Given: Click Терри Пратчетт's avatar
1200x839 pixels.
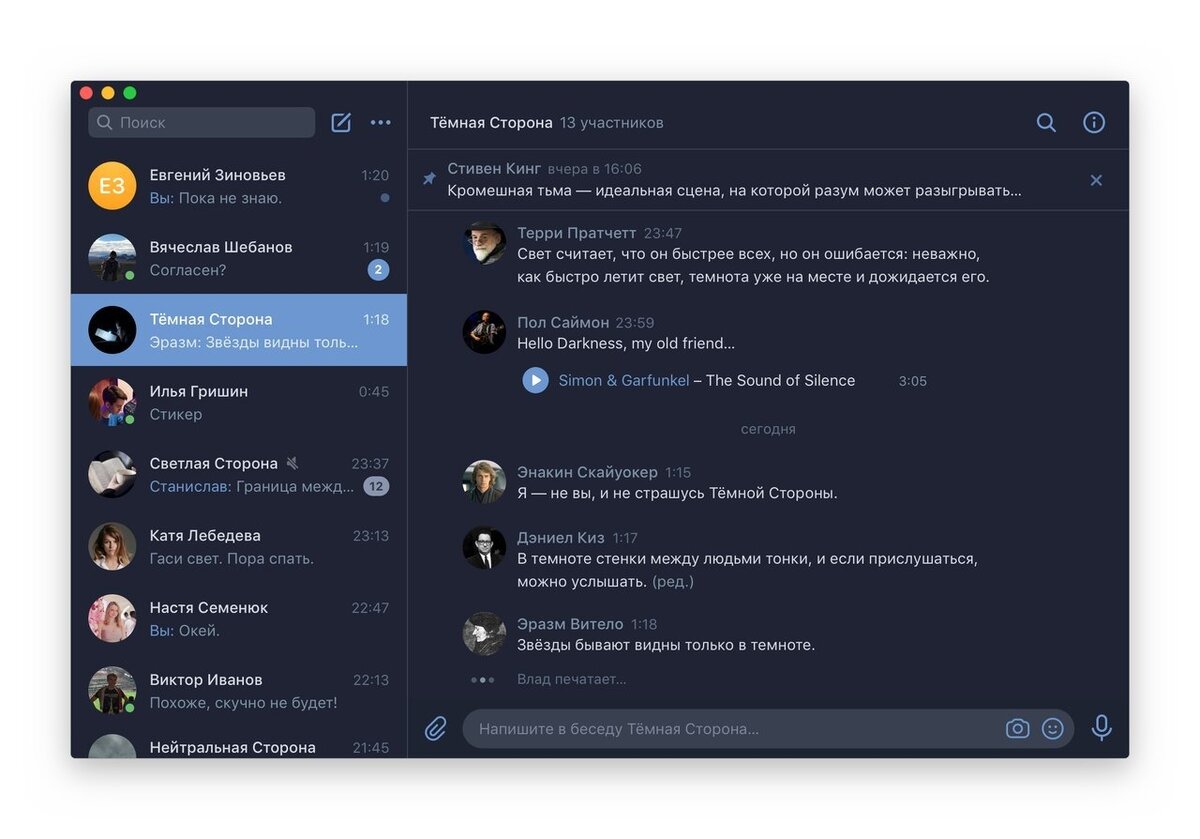Looking at the screenshot, I should [x=484, y=243].
